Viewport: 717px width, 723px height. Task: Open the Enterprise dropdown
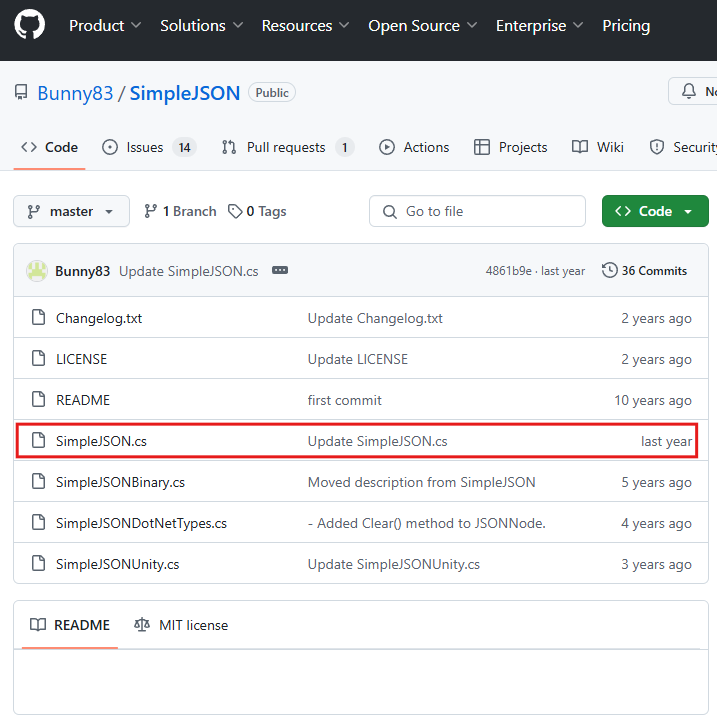coord(539,25)
